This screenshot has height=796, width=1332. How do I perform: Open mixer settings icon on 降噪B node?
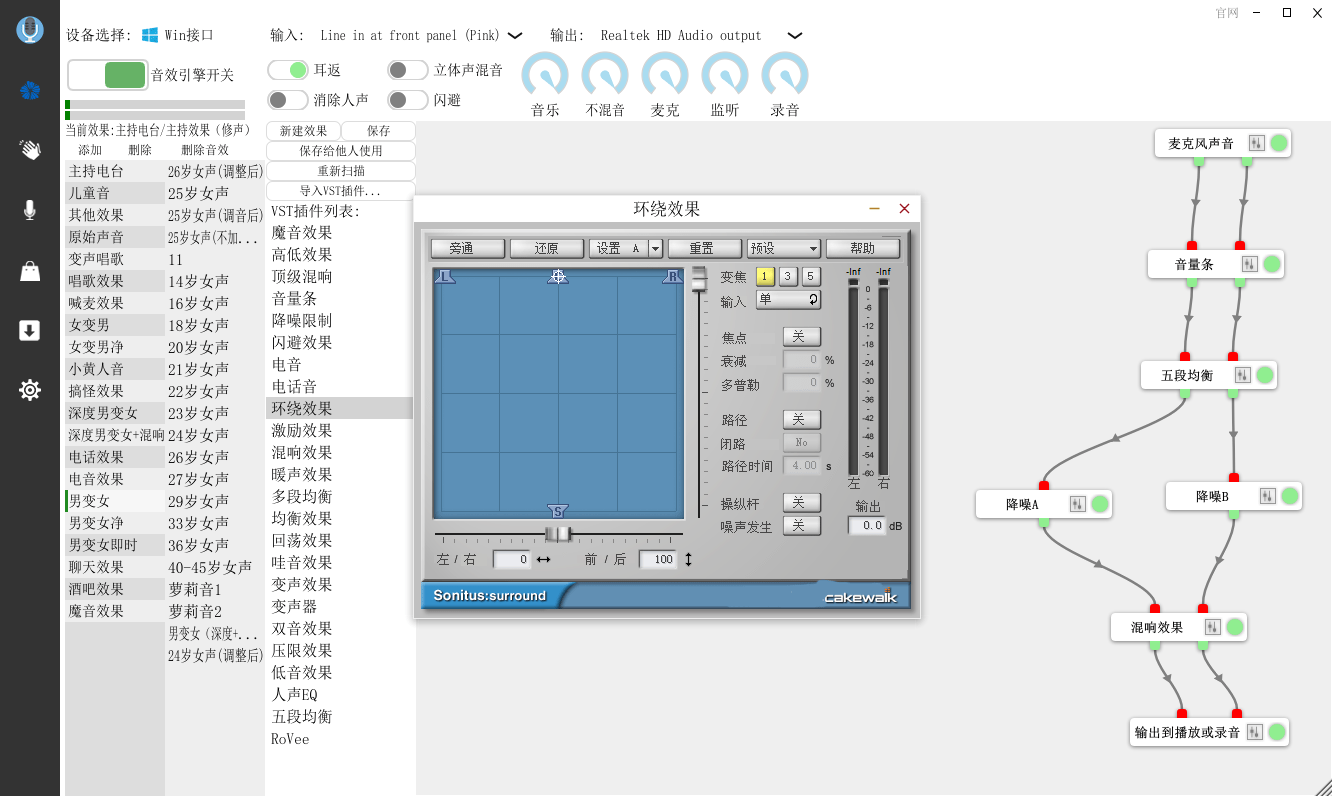click(1268, 496)
